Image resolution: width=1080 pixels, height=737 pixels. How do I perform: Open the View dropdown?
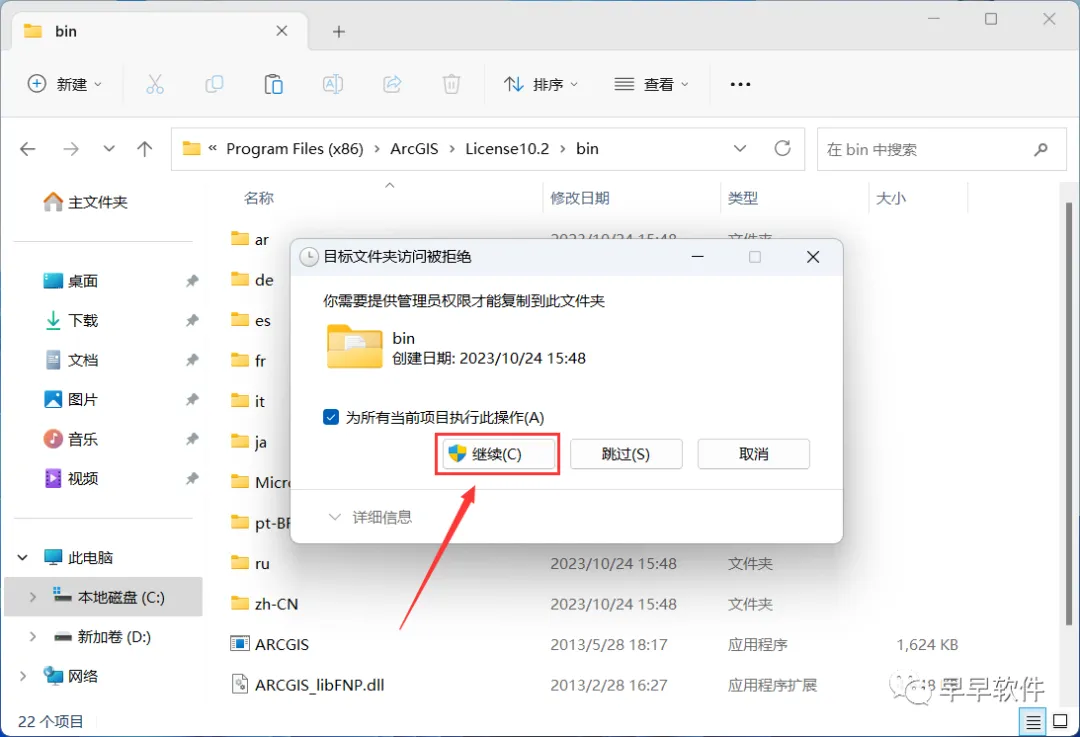(652, 84)
